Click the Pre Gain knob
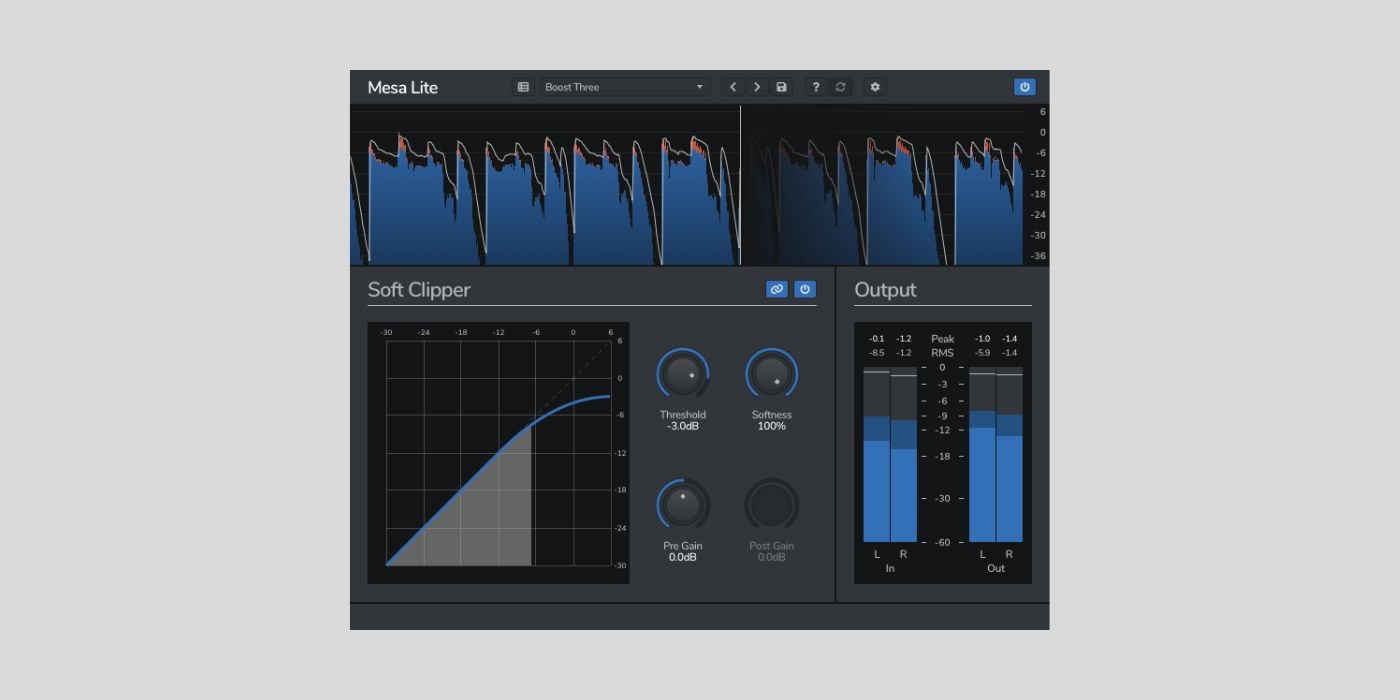Screen dimensions: 1400x700 coord(683,506)
